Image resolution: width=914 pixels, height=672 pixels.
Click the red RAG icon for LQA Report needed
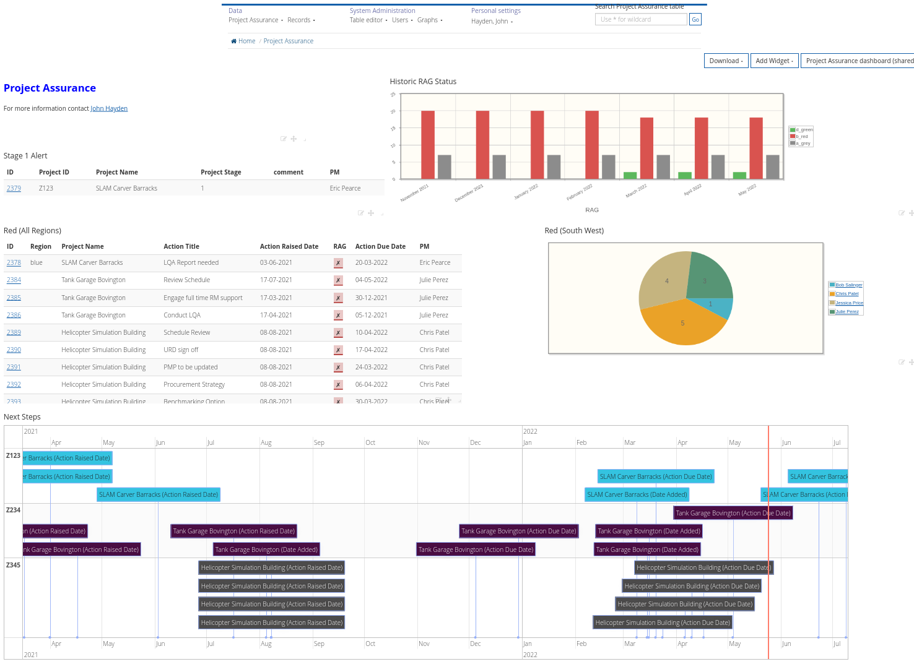pyautogui.click(x=338, y=263)
